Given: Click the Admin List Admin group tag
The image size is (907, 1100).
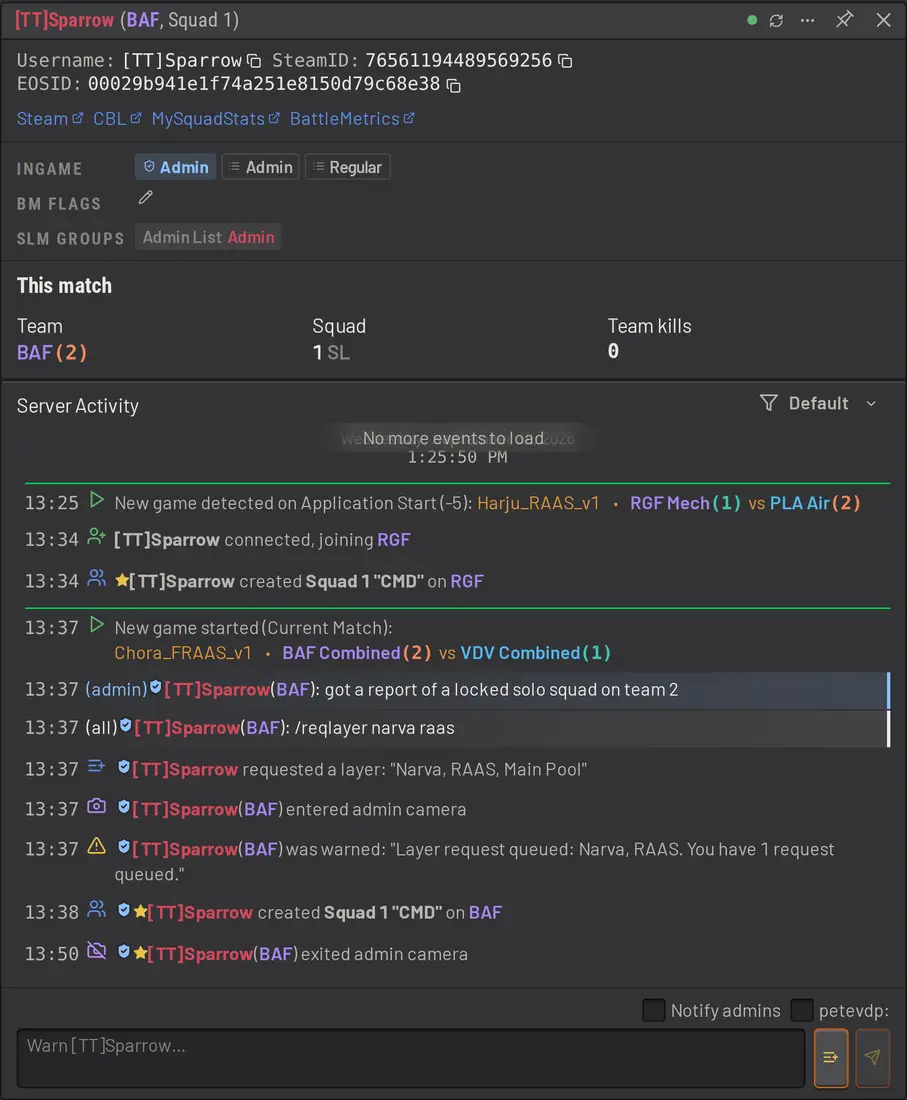Looking at the screenshot, I should point(208,237).
